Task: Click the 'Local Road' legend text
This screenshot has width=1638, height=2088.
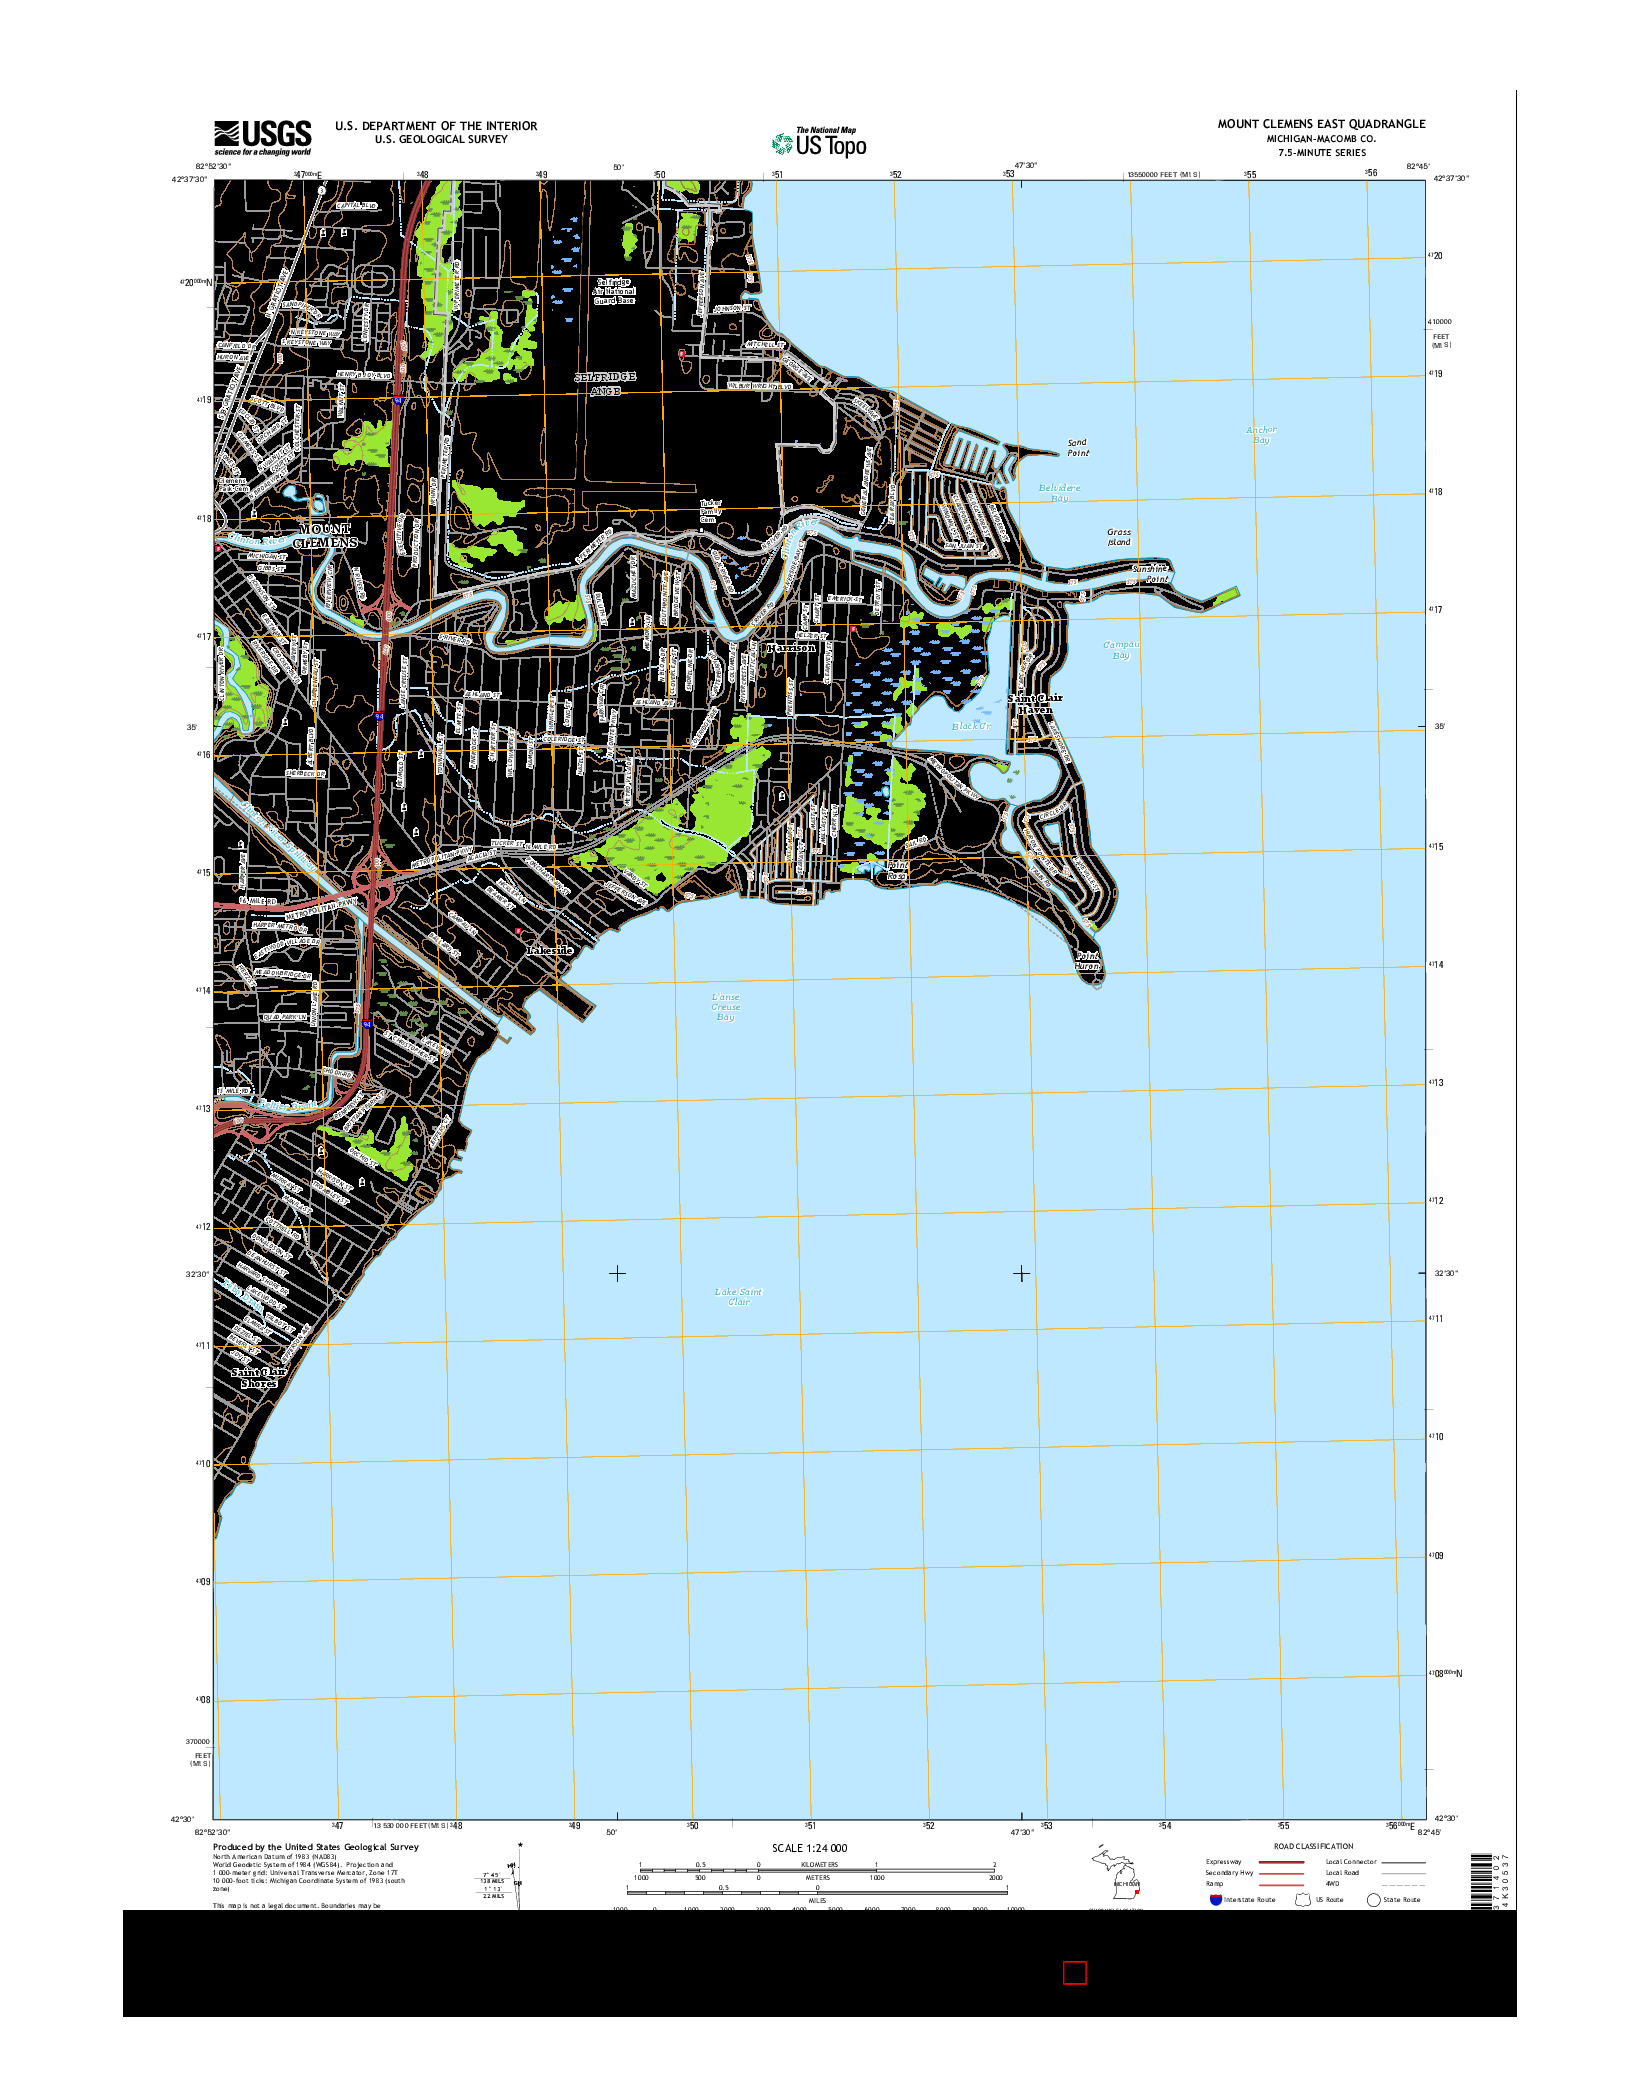Action: click(x=1343, y=1873)
